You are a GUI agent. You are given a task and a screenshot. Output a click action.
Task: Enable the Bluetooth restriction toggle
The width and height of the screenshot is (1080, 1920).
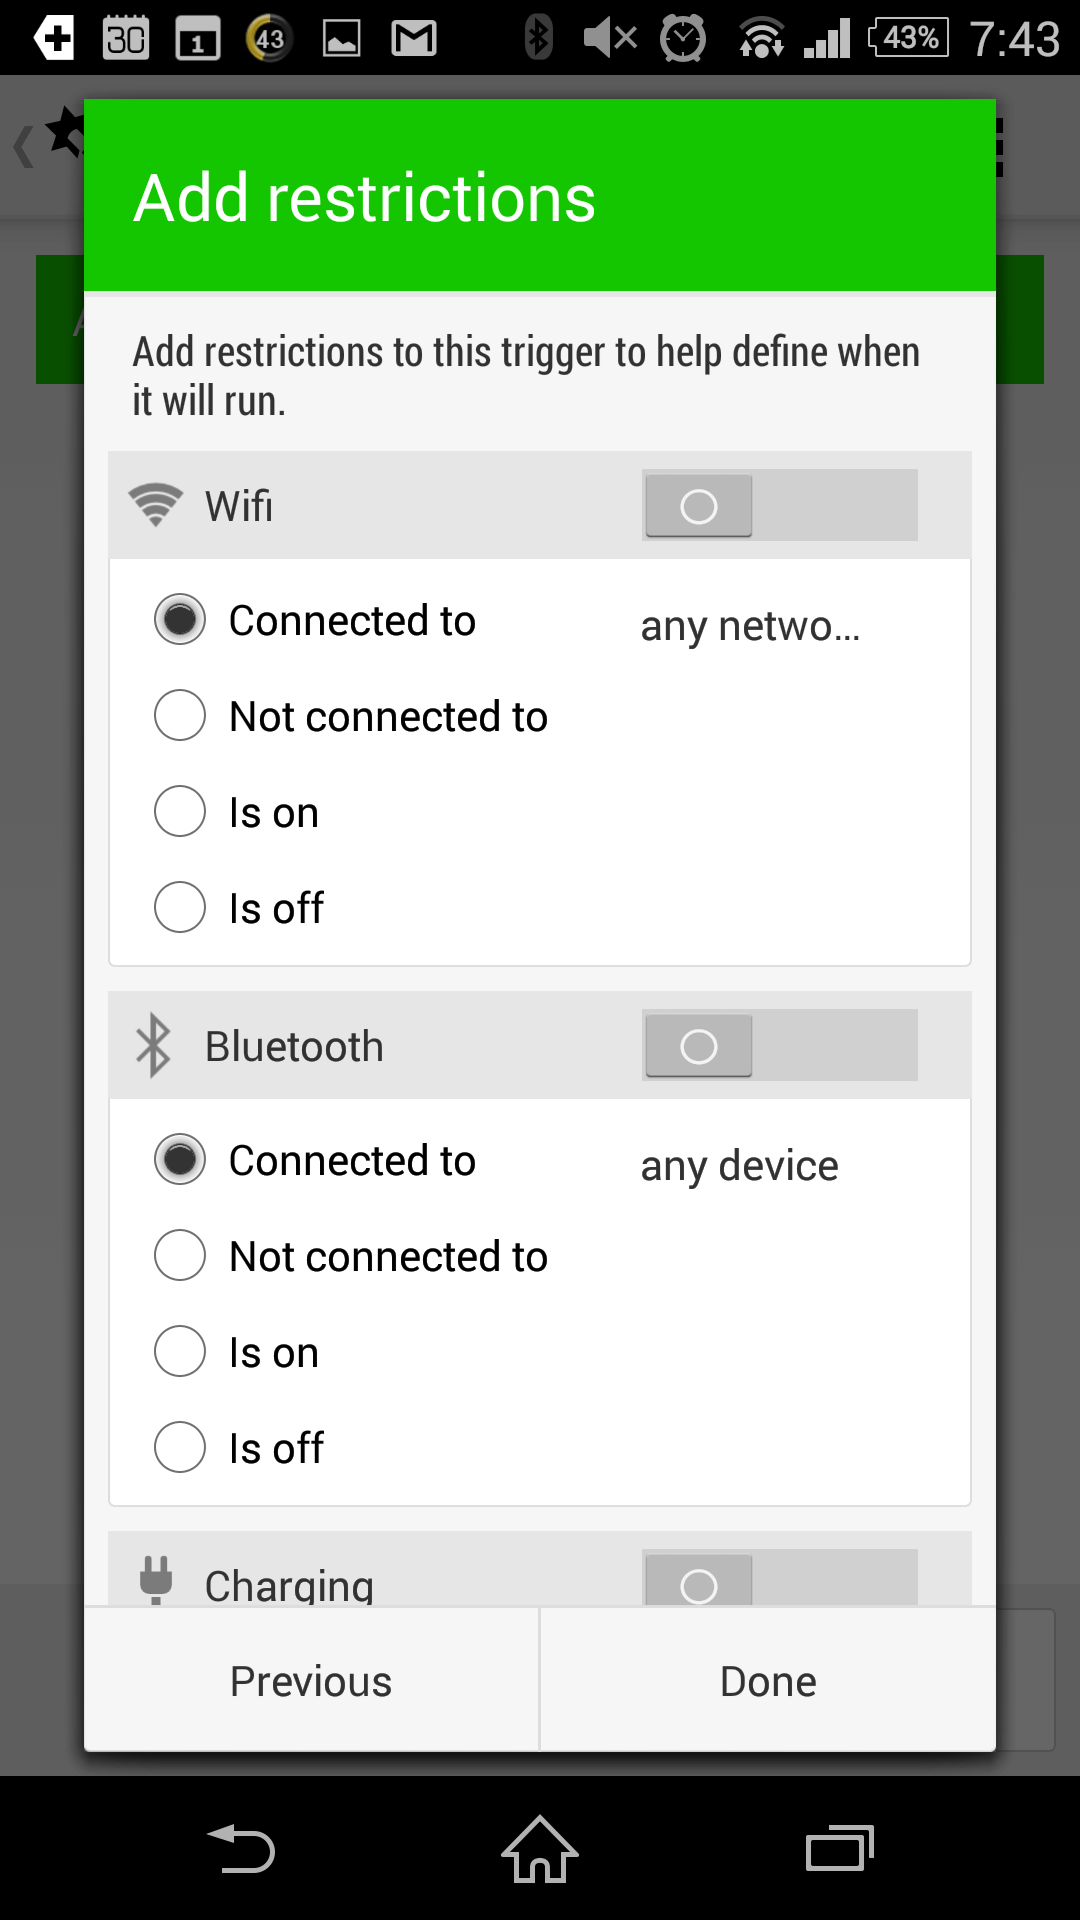[780, 1045]
